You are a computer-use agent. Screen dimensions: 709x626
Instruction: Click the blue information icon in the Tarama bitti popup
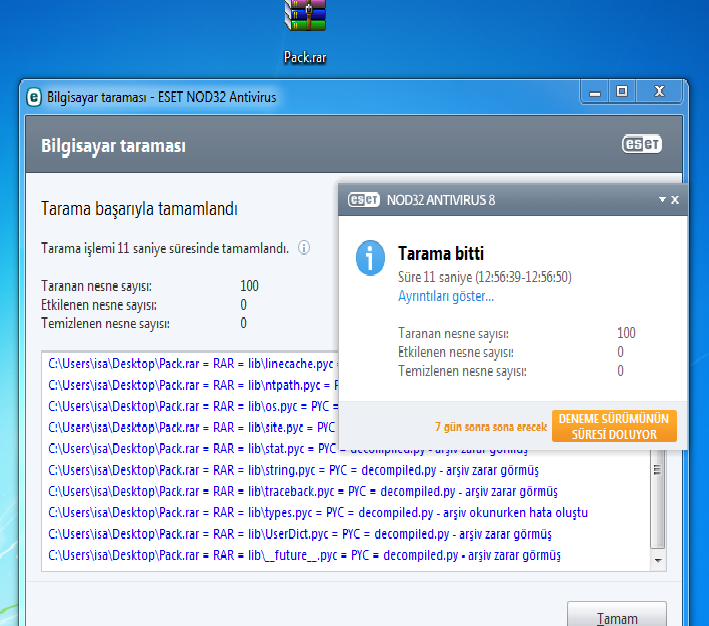(x=370, y=258)
